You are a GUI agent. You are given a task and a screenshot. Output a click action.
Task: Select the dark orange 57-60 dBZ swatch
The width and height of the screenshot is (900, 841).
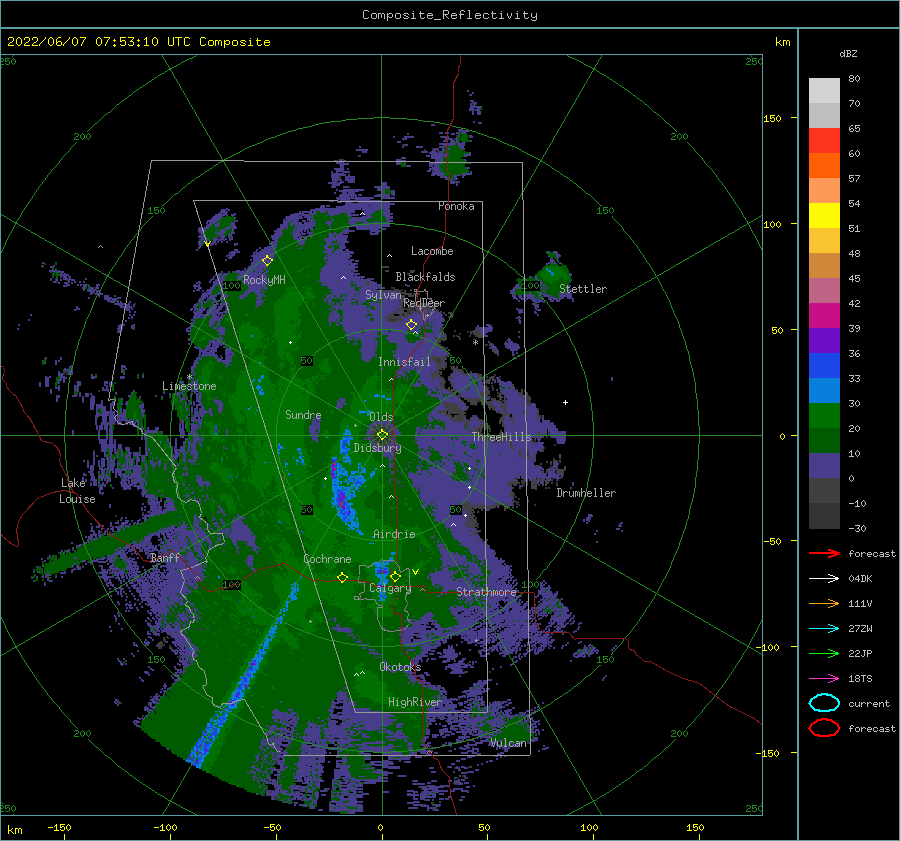click(x=824, y=165)
